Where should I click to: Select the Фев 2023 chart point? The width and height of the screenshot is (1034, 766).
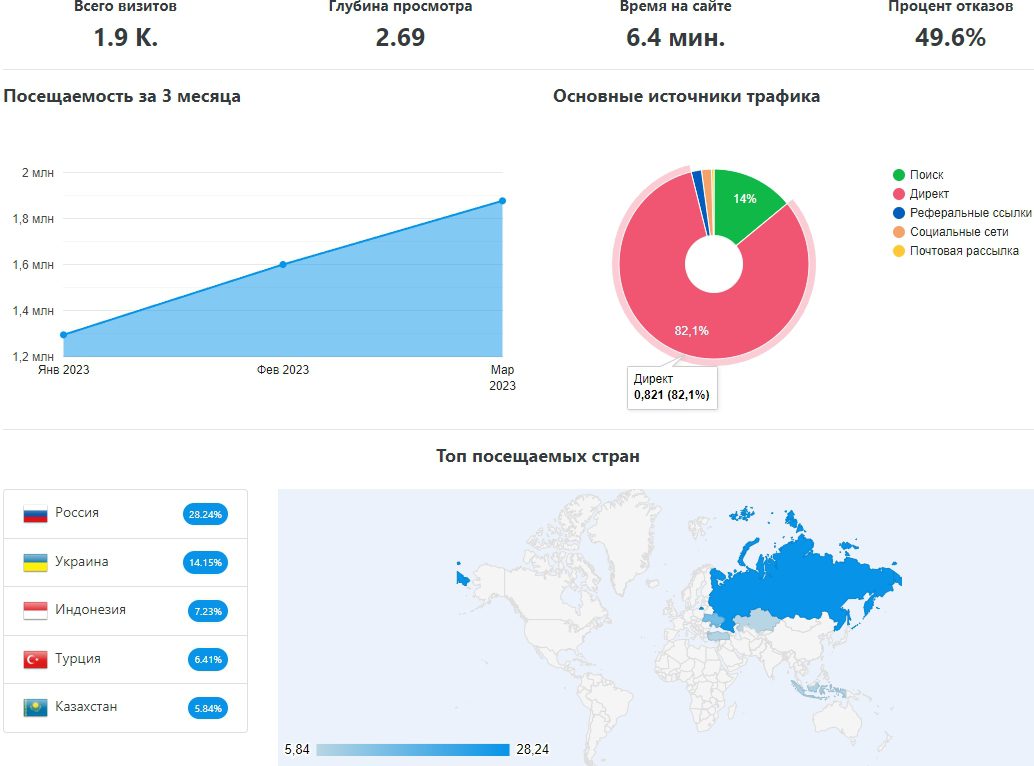pyautogui.click(x=283, y=264)
